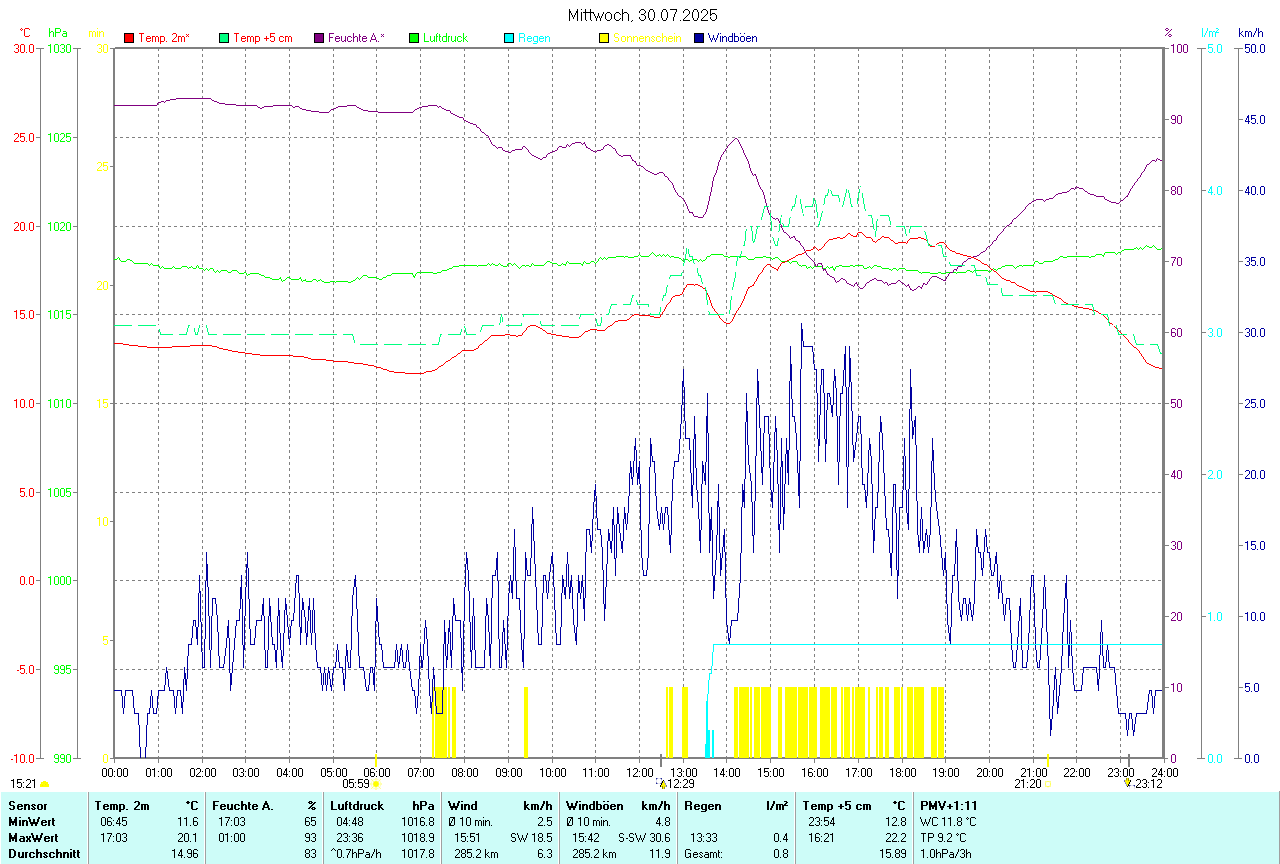The image size is (1280, 864).
Task: Click the purple Feuchte A. legend square
Action: 319,38
